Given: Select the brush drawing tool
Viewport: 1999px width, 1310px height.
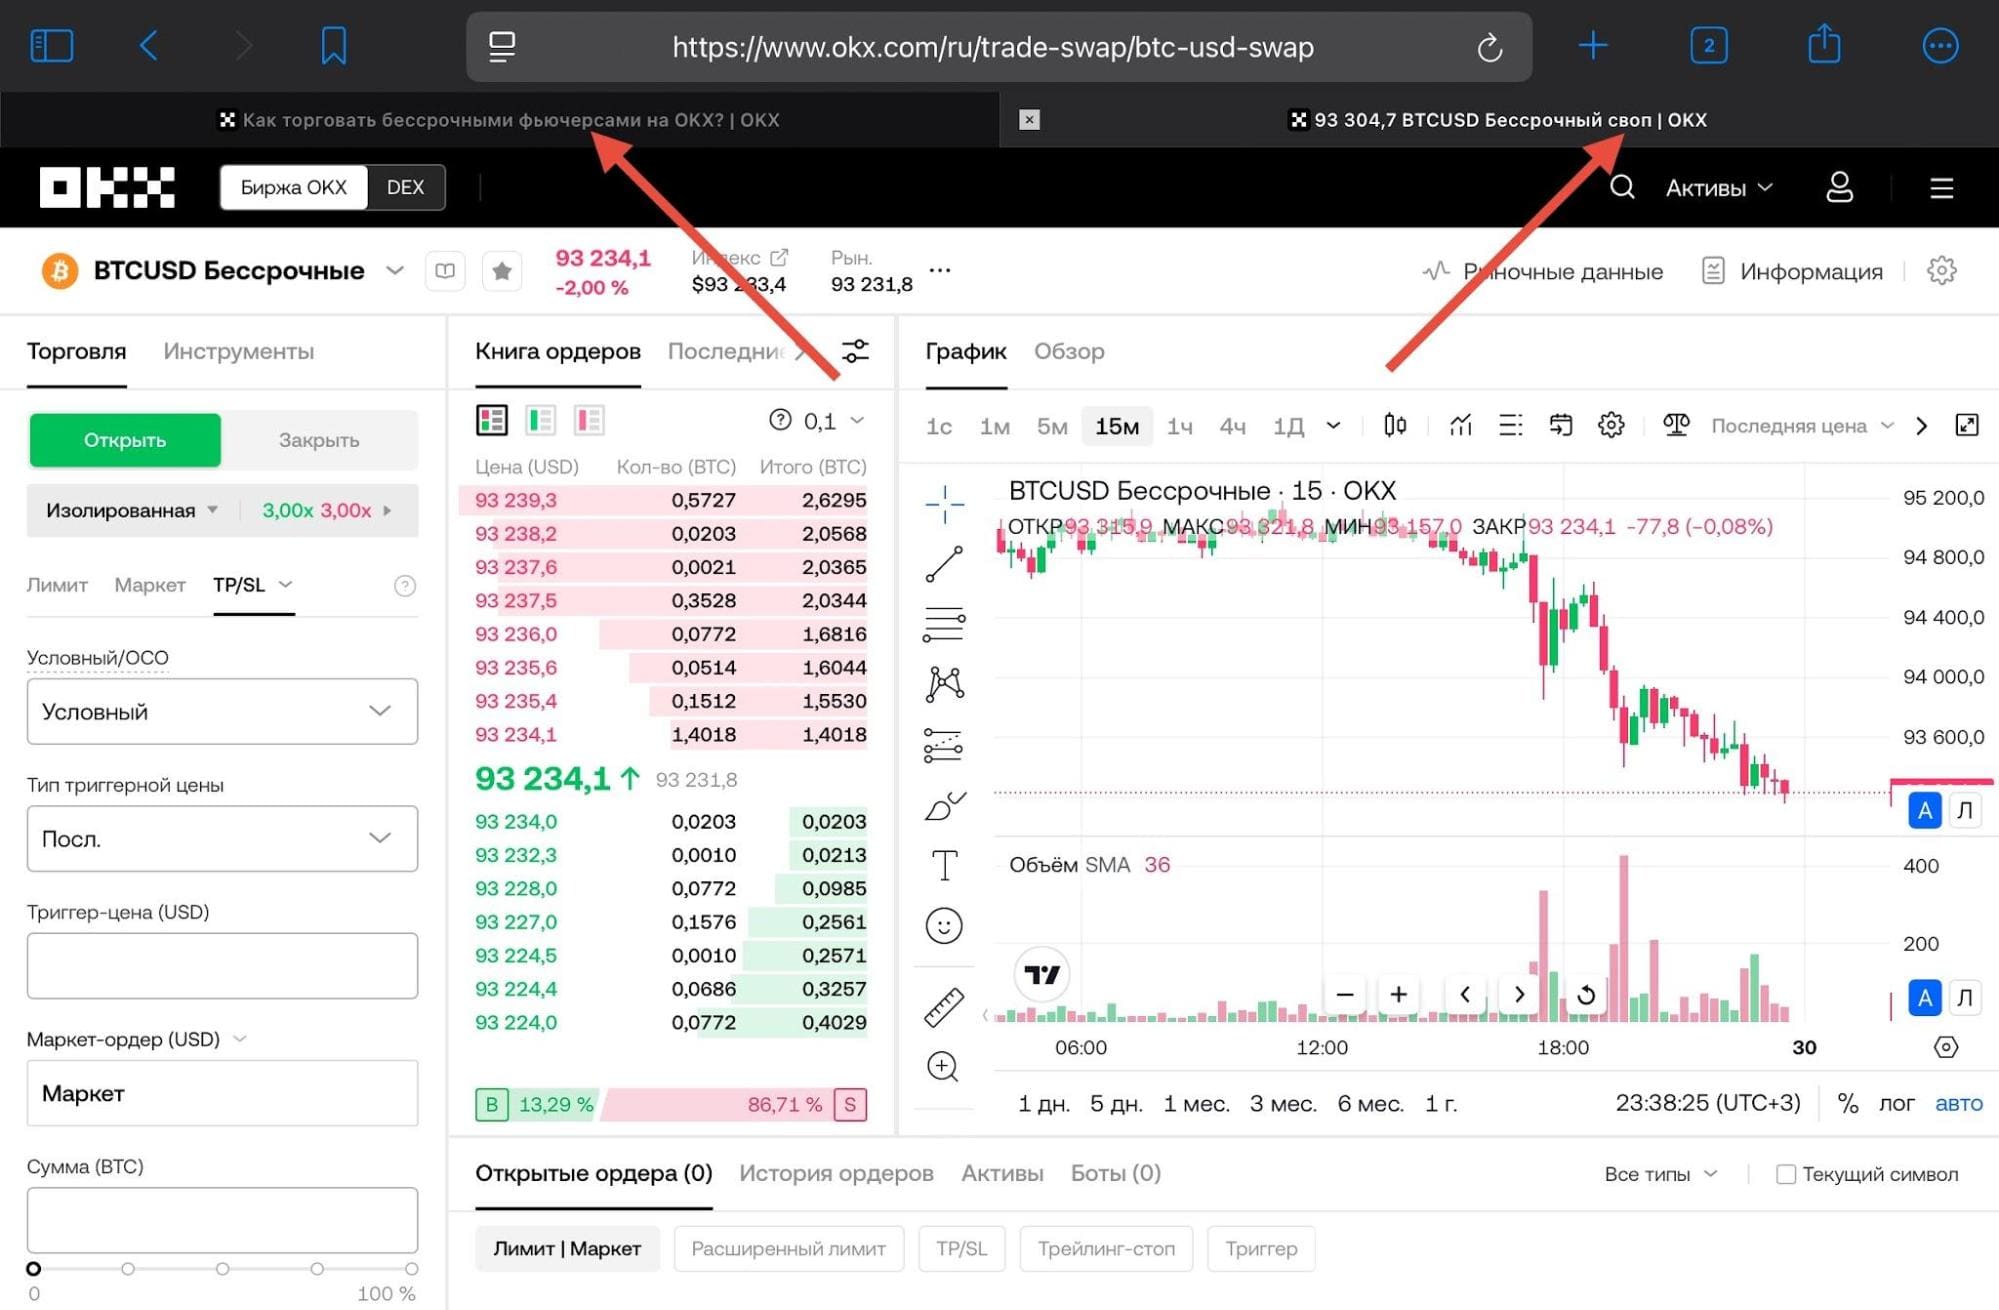Looking at the screenshot, I should pyautogui.click(x=944, y=805).
